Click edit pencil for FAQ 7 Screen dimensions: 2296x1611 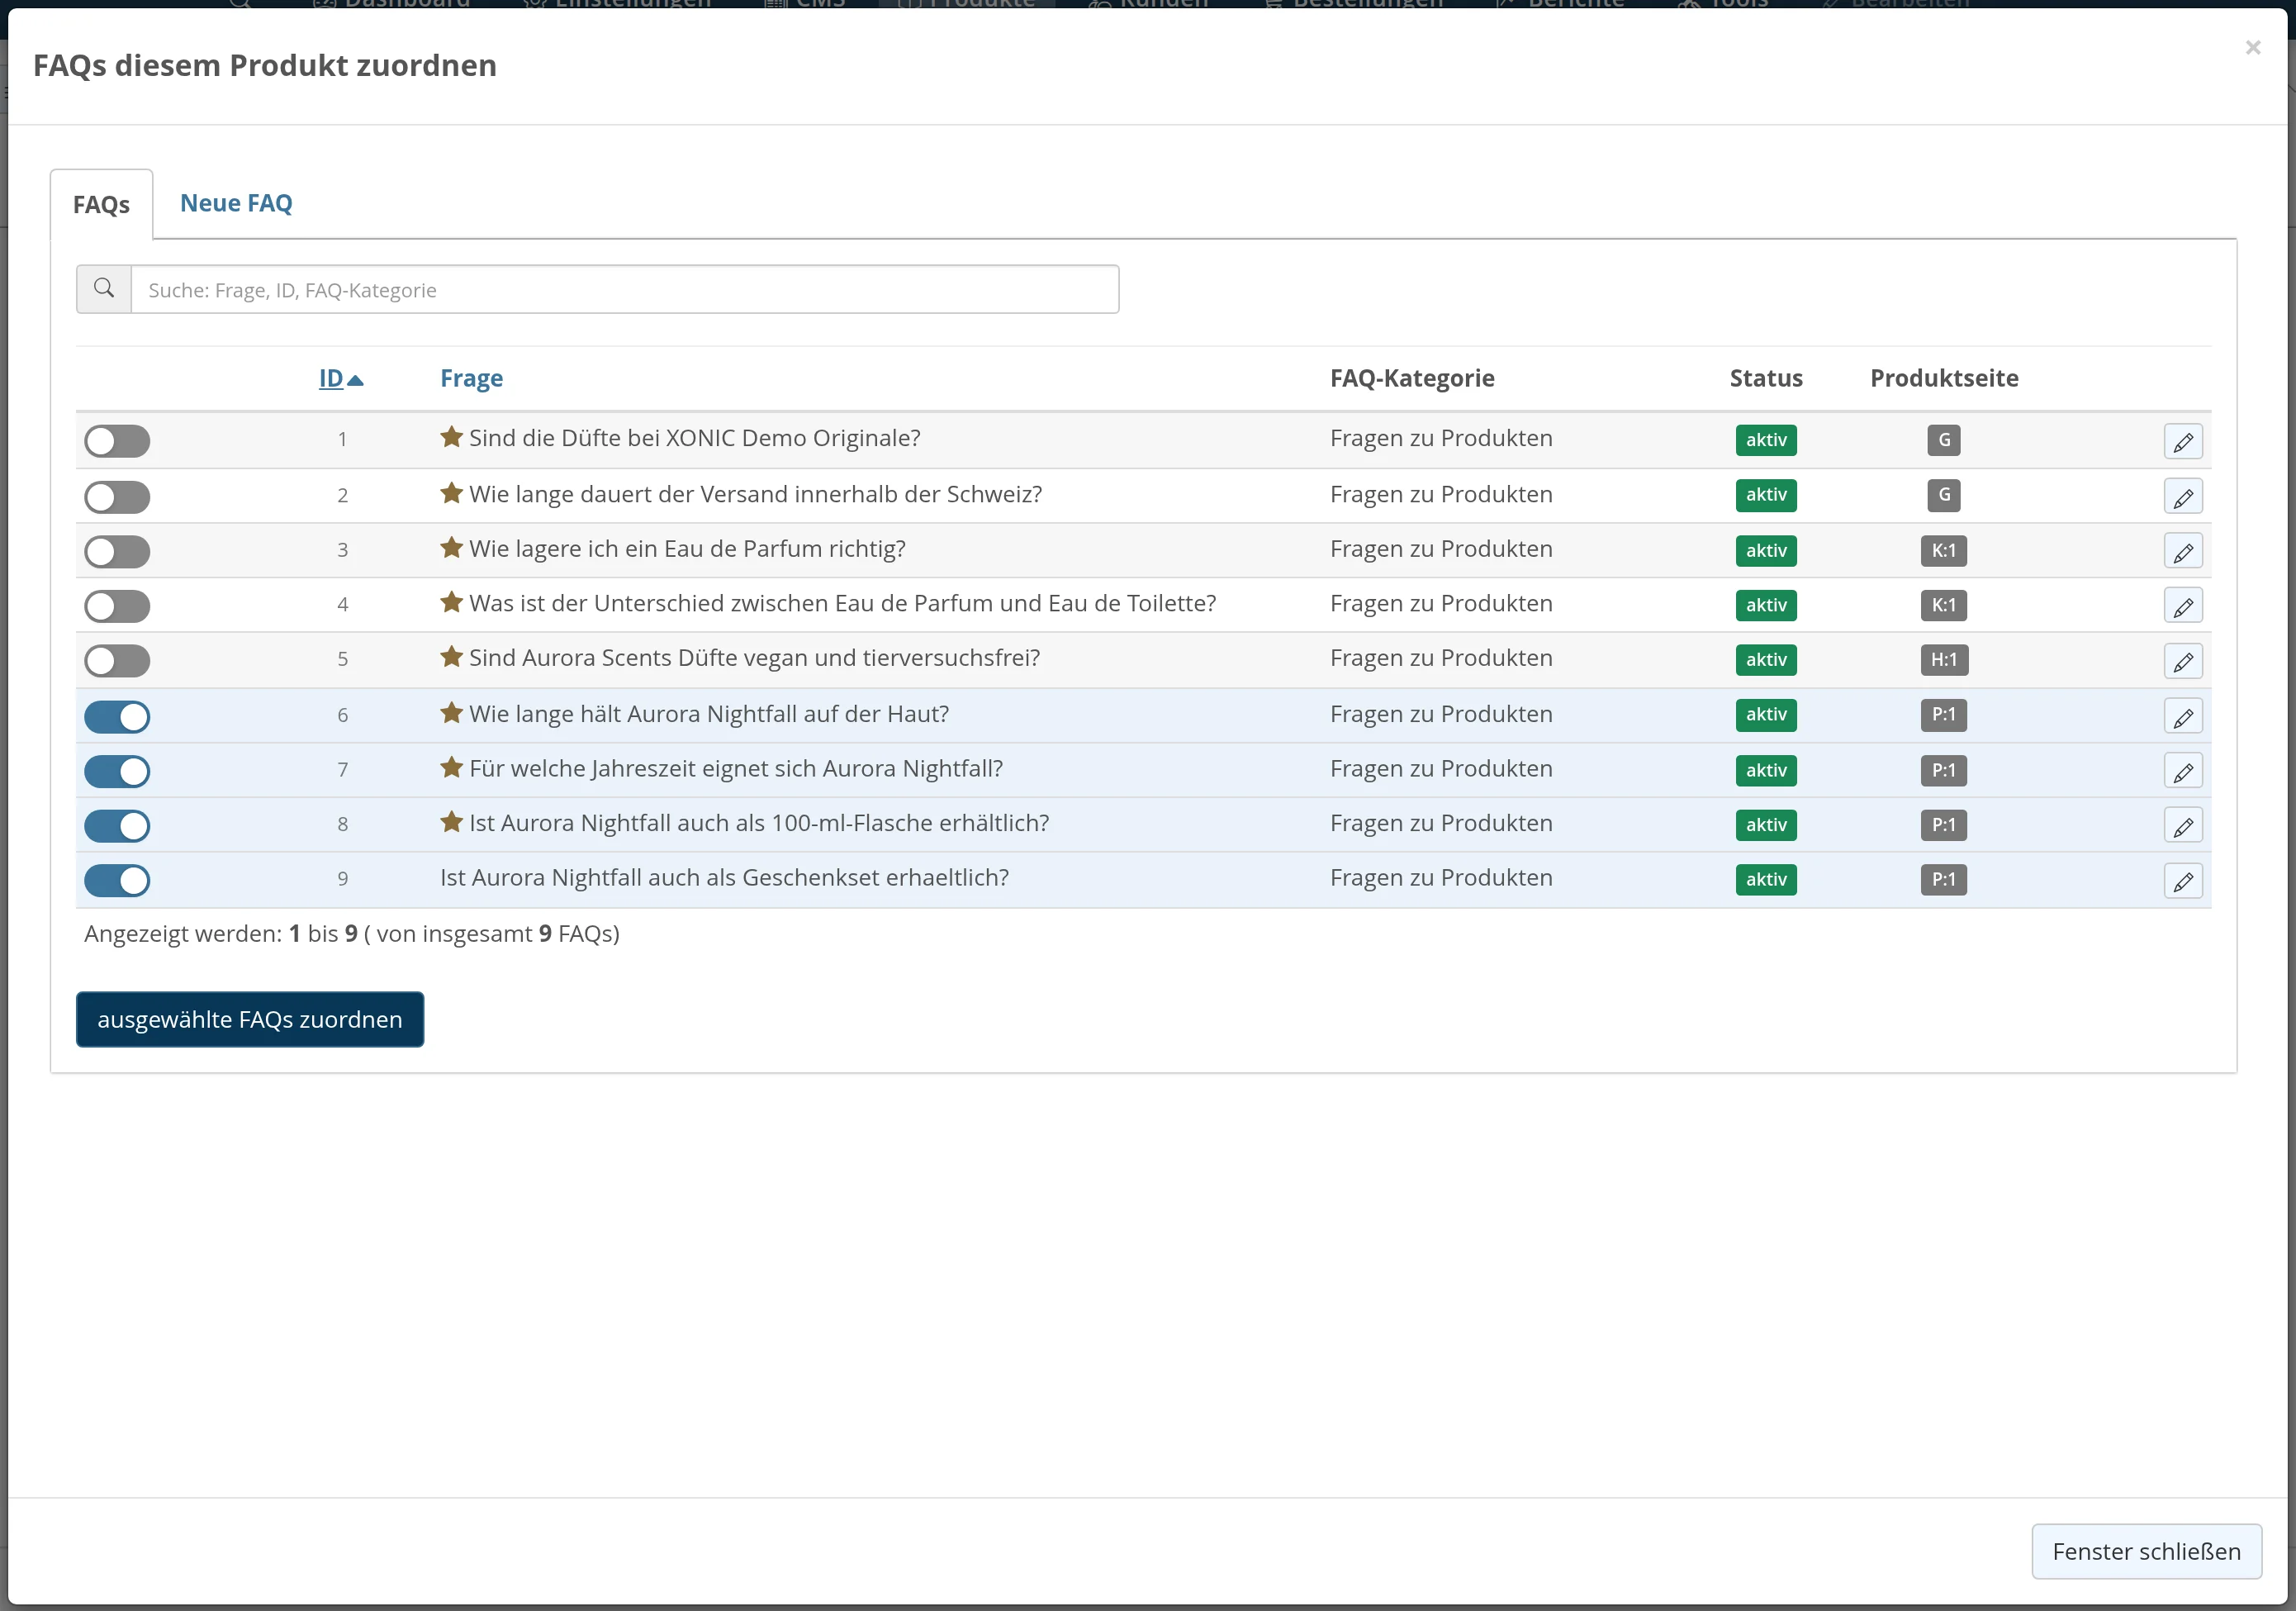[2183, 771]
